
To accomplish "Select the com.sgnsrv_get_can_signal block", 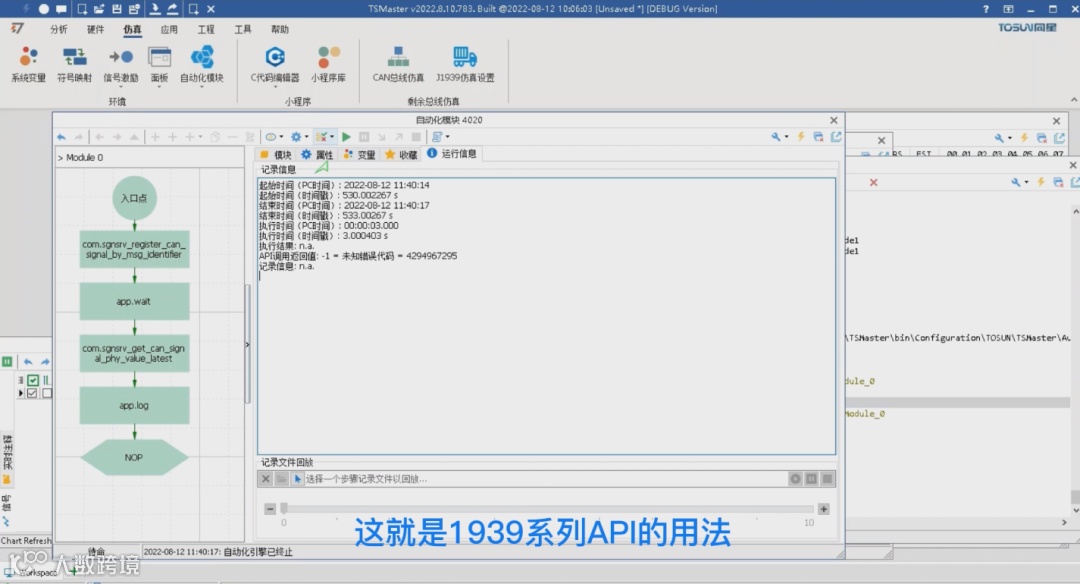I will coord(134,353).
